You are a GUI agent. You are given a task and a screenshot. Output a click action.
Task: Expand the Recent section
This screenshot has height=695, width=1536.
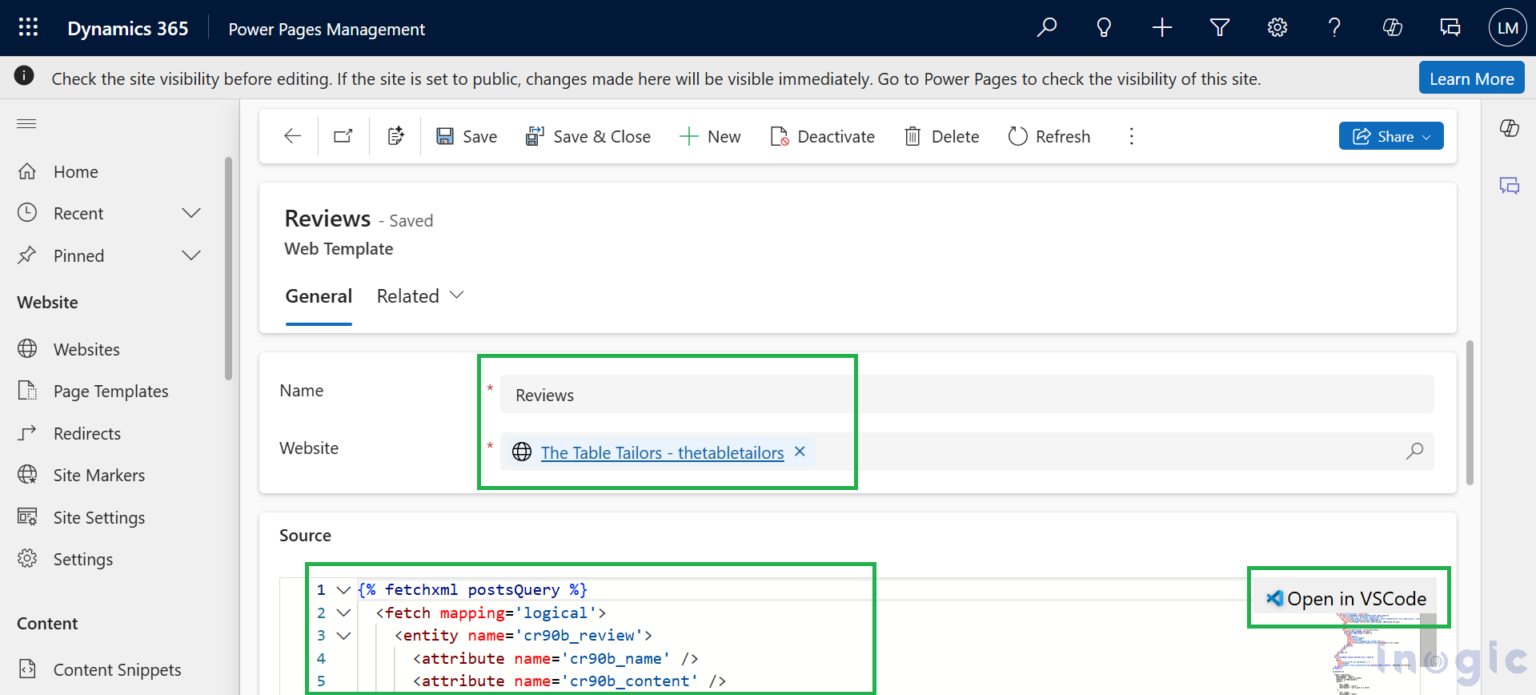[191, 213]
